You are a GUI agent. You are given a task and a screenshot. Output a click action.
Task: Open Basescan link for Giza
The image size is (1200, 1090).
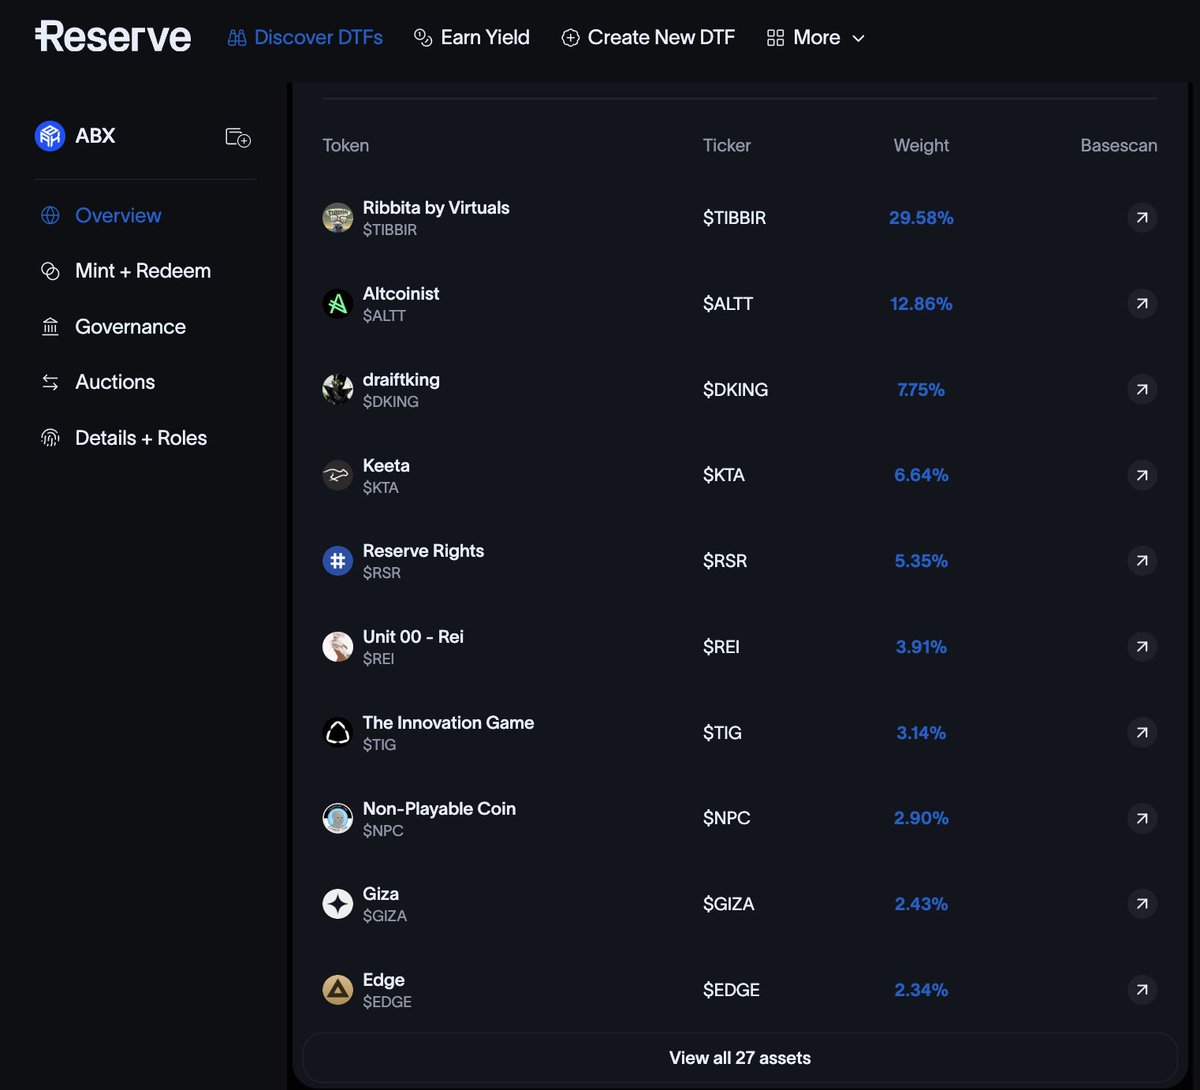1142,904
